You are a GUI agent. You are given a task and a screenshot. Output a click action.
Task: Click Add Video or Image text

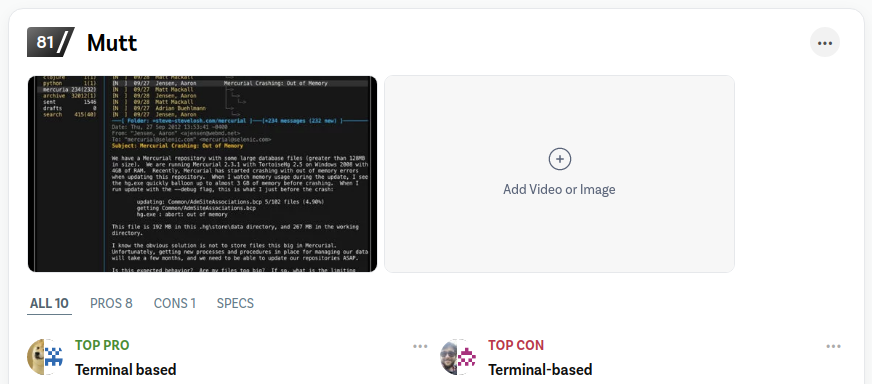pos(559,189)
